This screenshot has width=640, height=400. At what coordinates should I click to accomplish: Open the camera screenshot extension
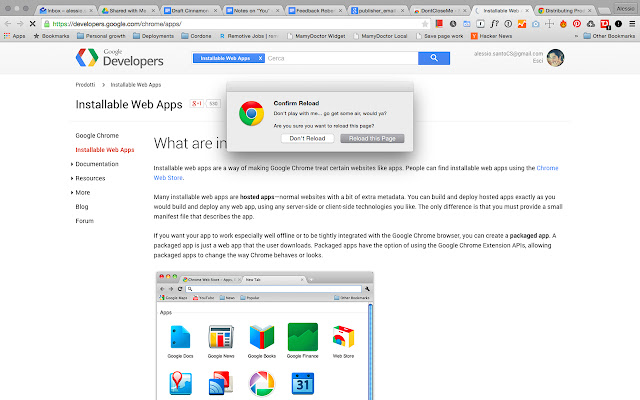(536, 24)
